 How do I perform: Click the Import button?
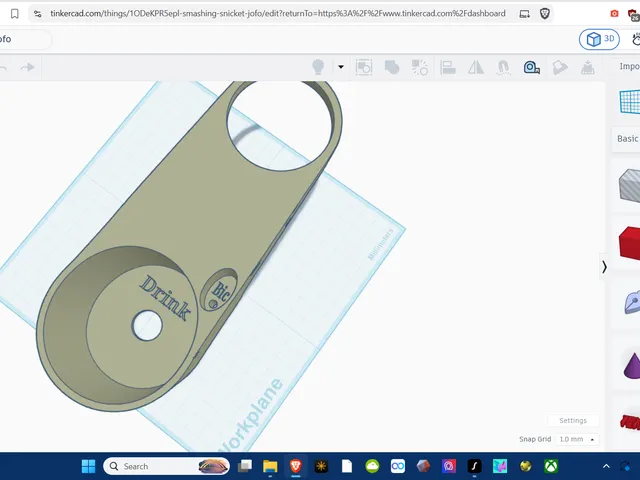629,66
